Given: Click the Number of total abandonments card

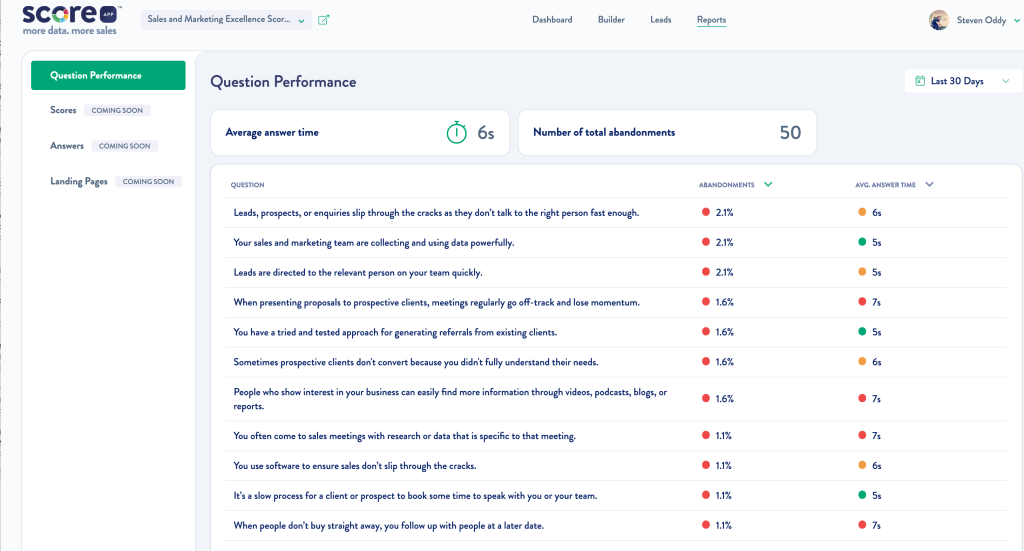Looking at the screenshot, I should point(667,133).
